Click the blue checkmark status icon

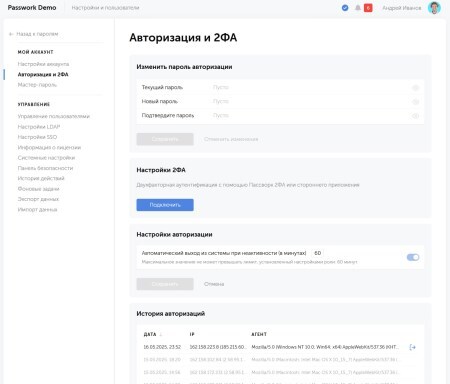coord(345,8)
